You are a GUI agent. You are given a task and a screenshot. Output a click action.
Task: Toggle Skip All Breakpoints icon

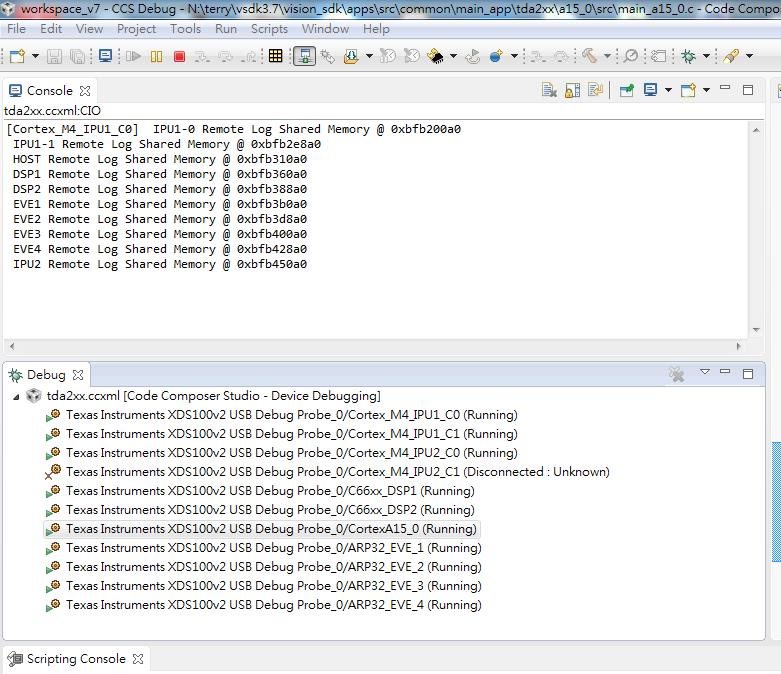[631, 56]
